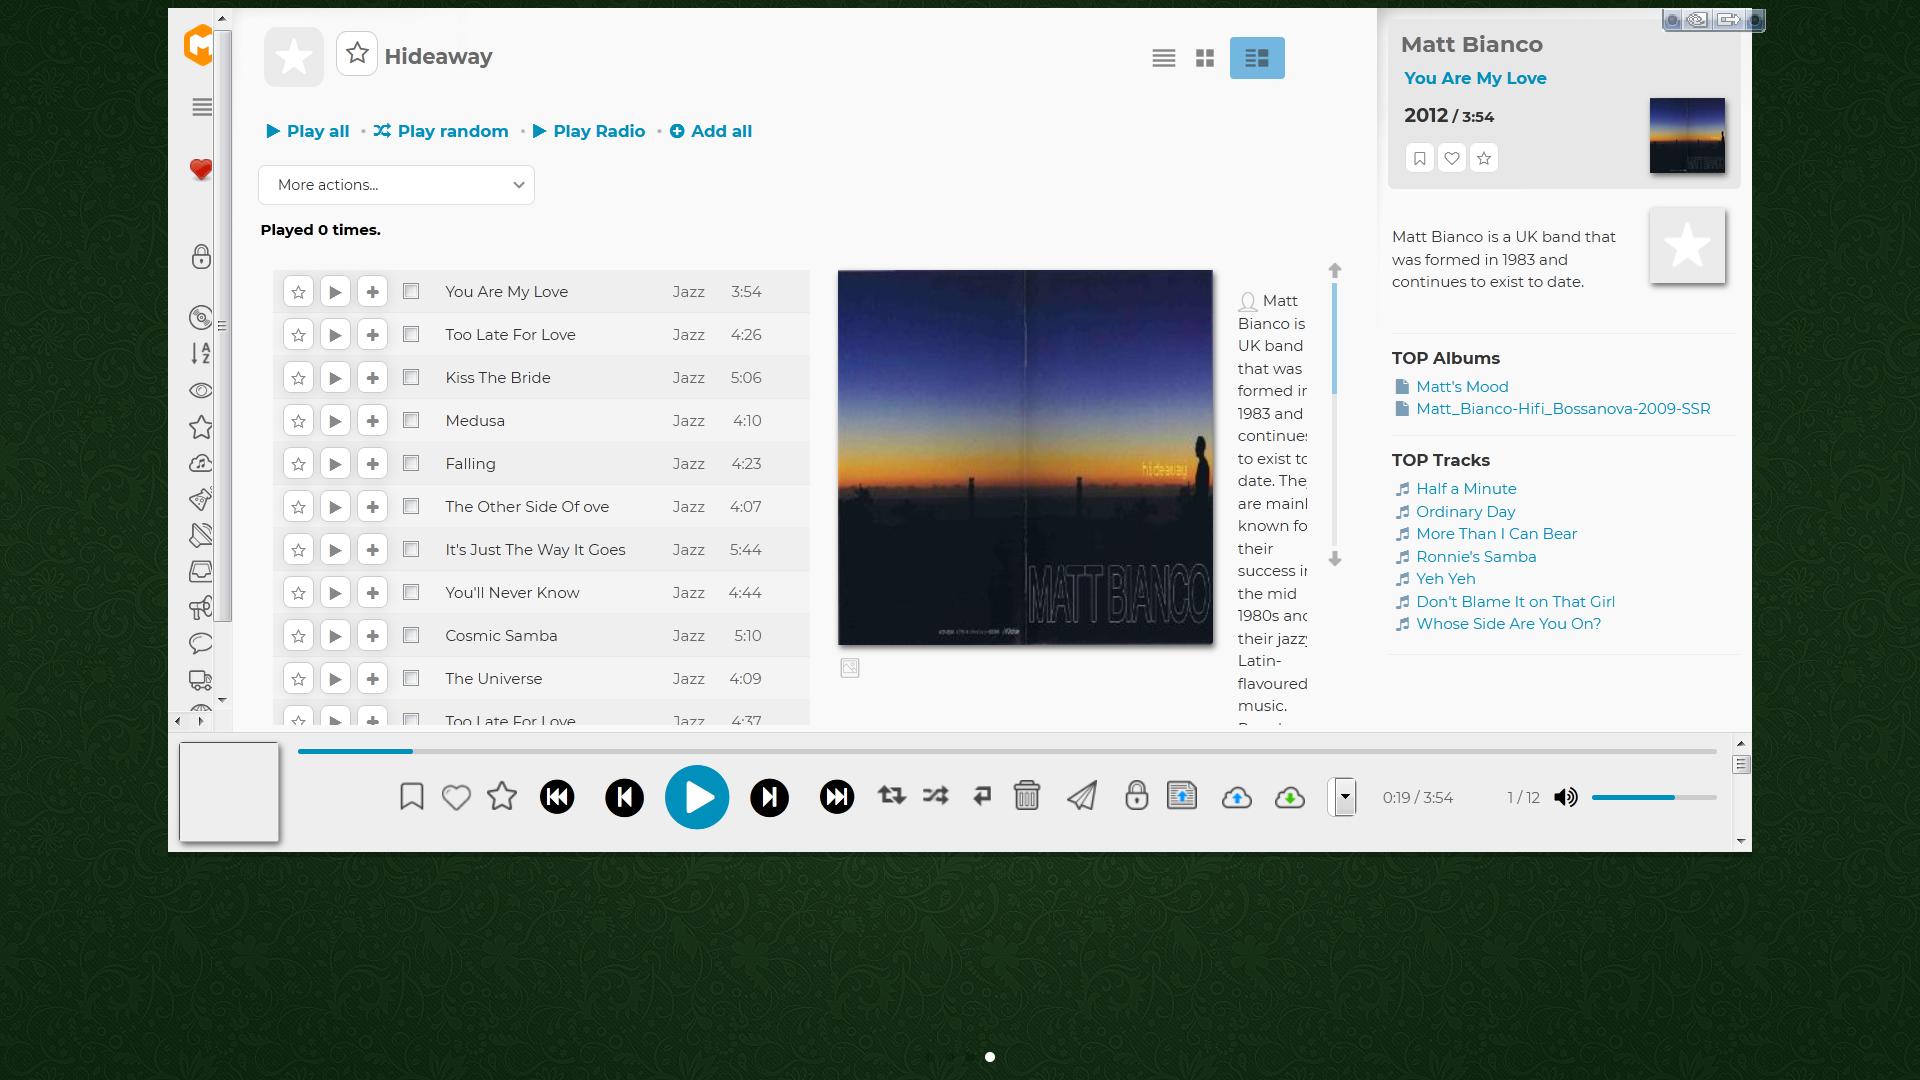
Task: Open the eye icon in left sidebar
Action: [201, 390]
